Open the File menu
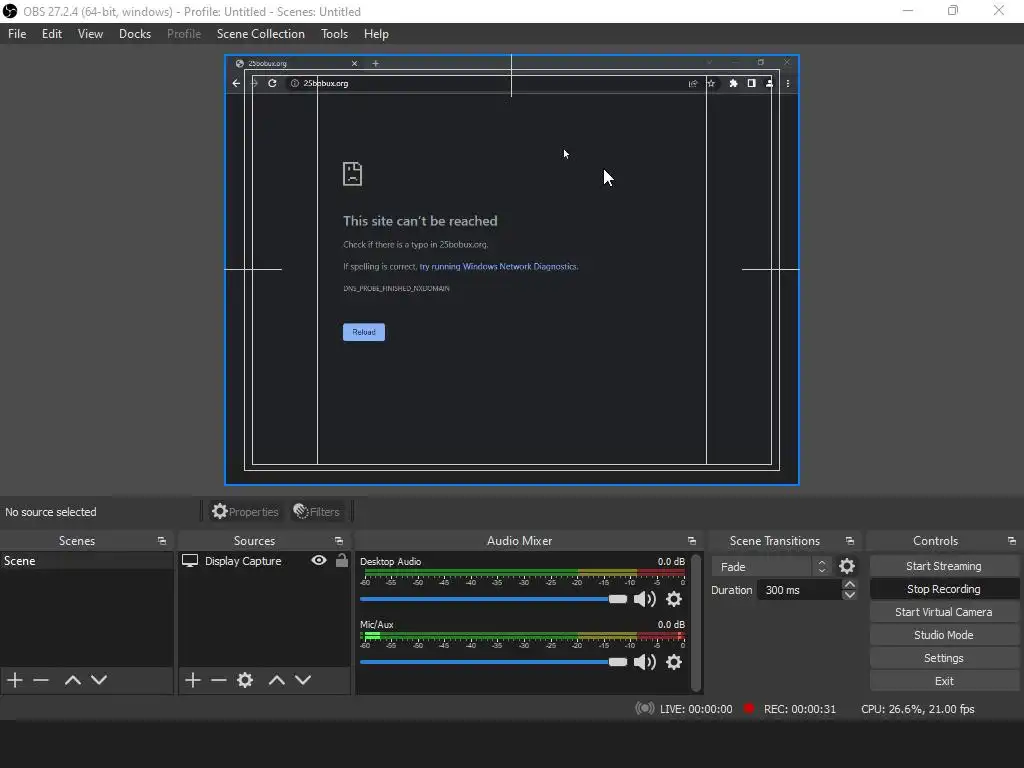The width and height of the screenshot is (1024, 768). [x=17, y=34]
